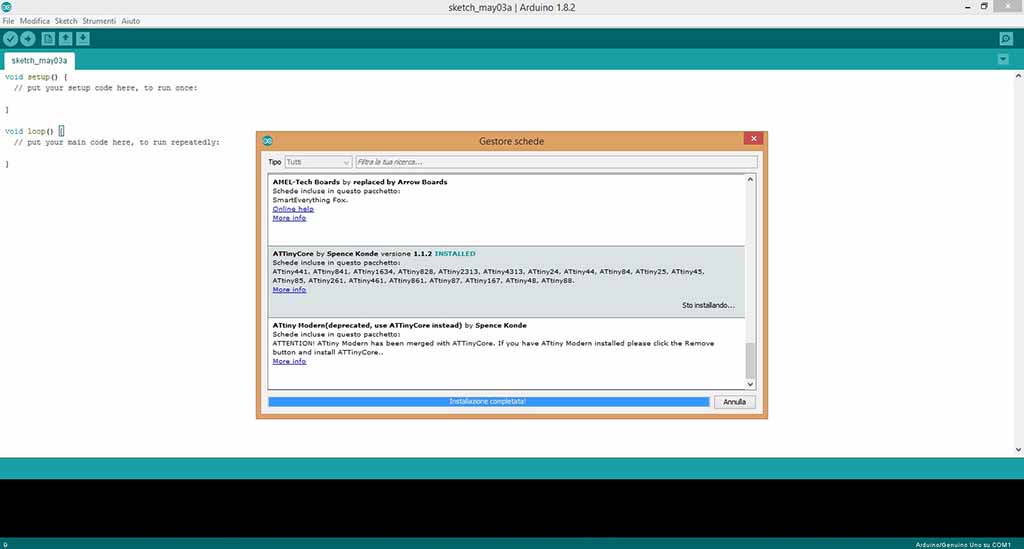Click the 'Sto installando...' status text
The width and height of the screenshot is (1024, 549).
709,306
